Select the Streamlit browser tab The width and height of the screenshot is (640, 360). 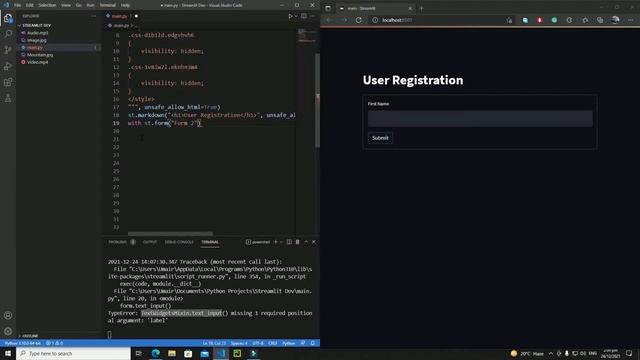[x=375, y=8]
